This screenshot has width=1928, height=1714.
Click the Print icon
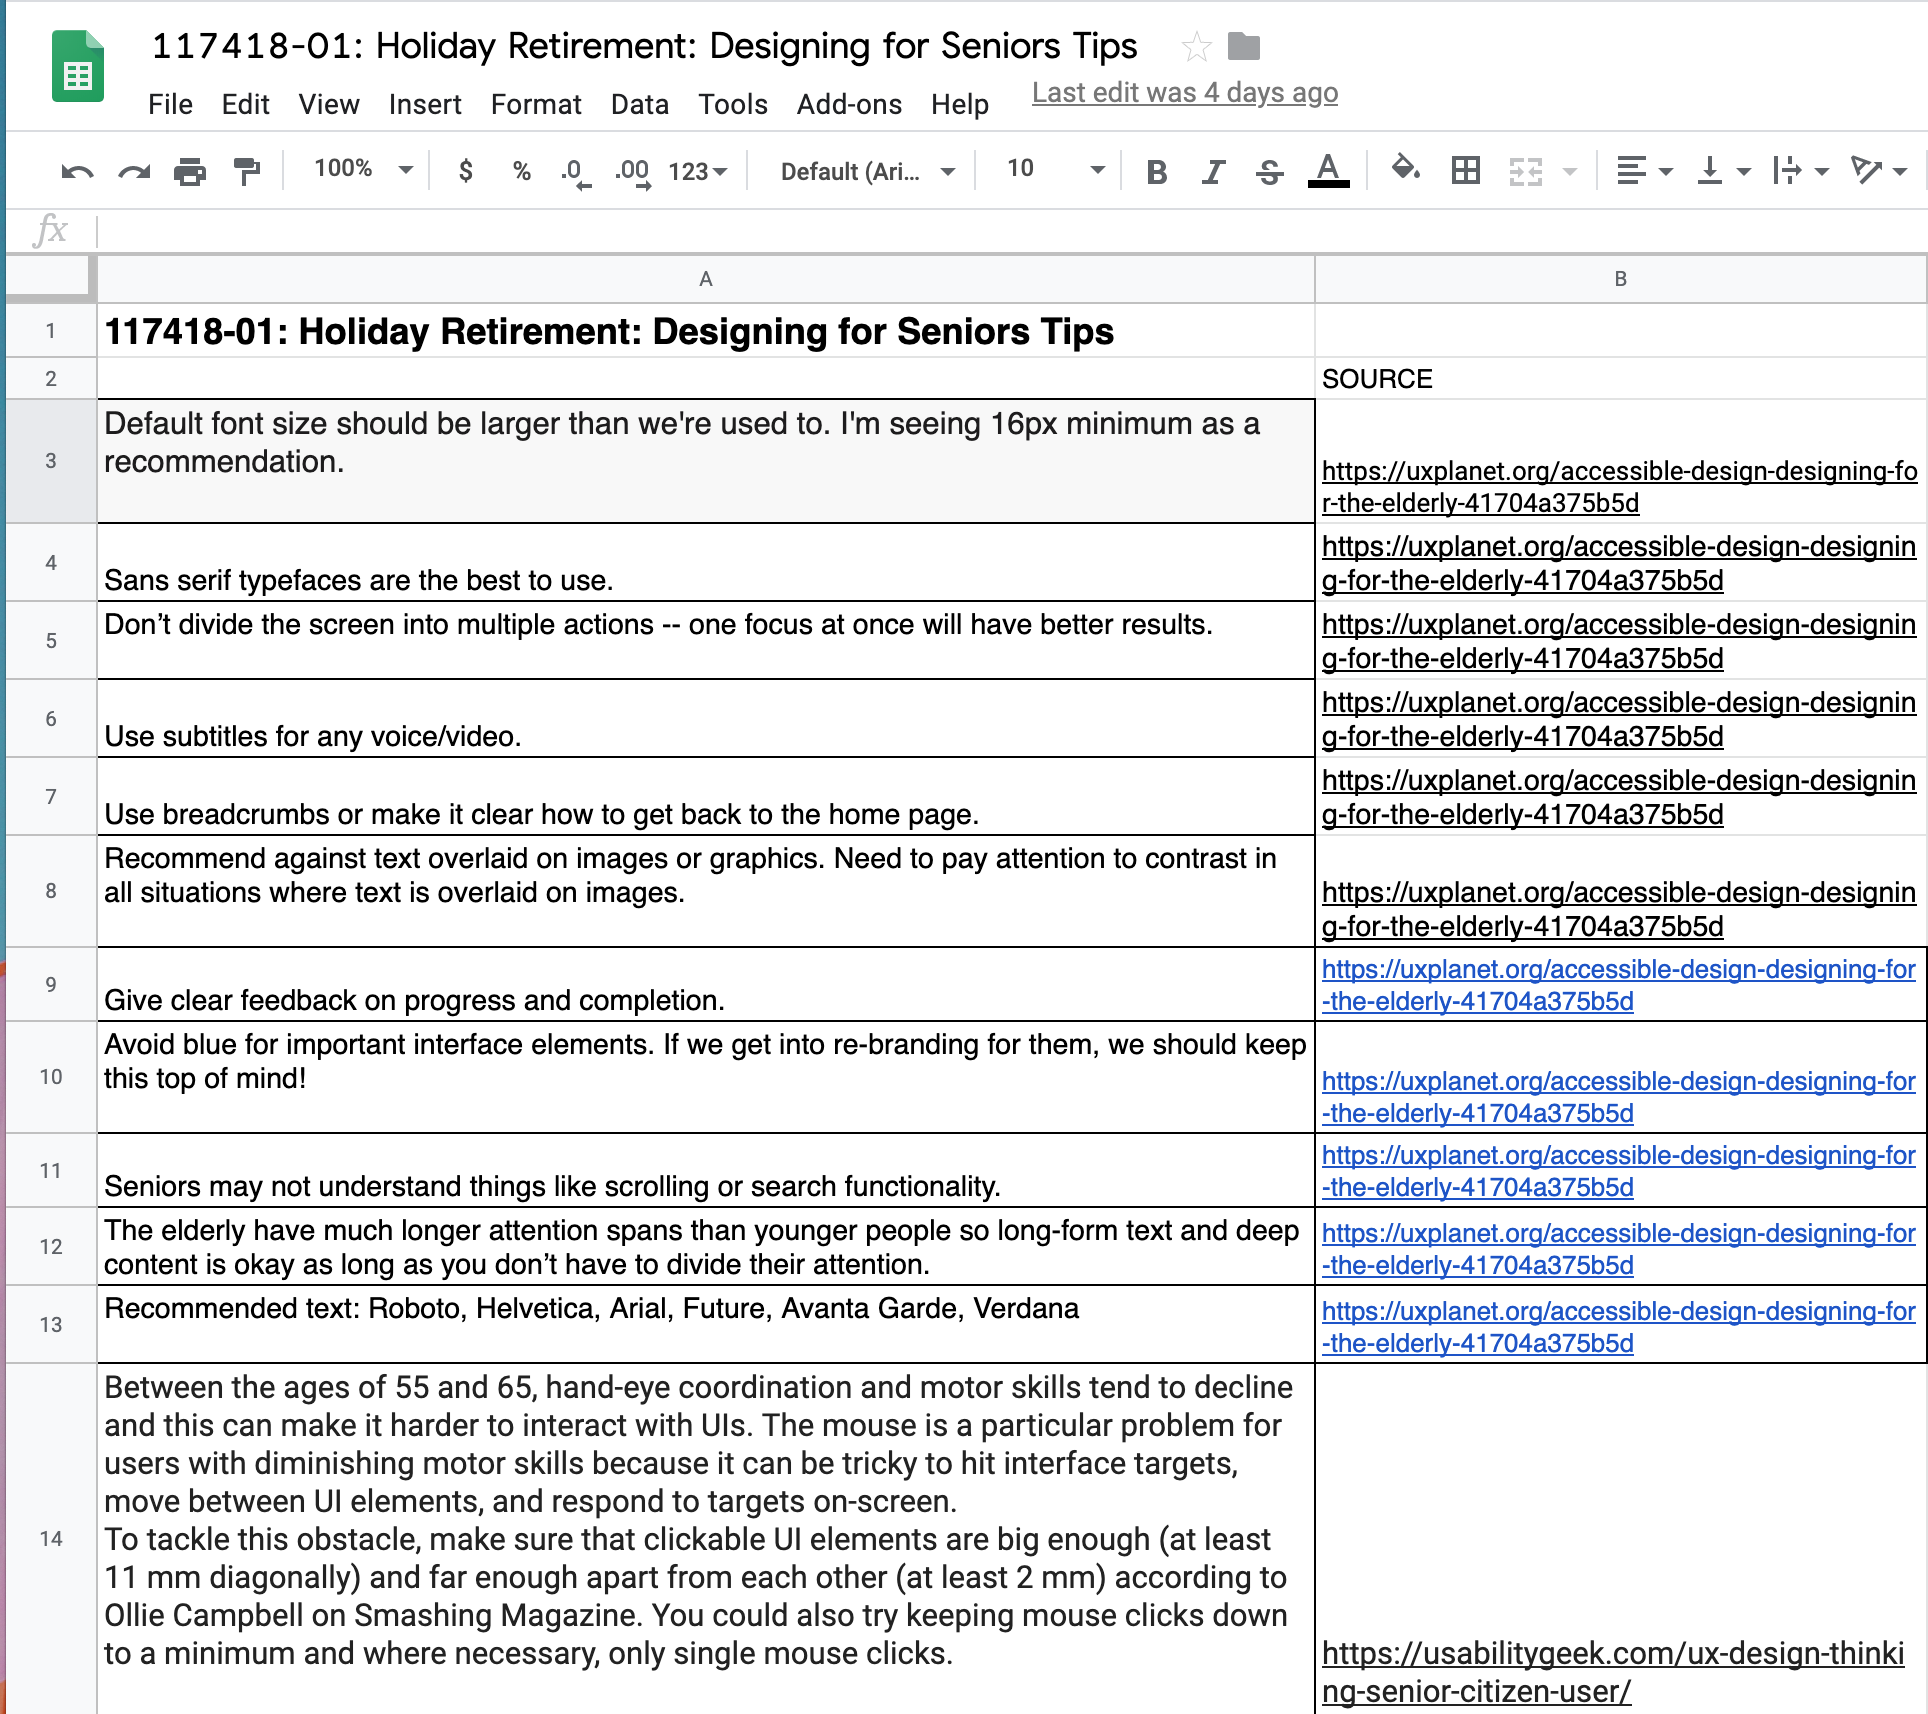coord(190,172)
